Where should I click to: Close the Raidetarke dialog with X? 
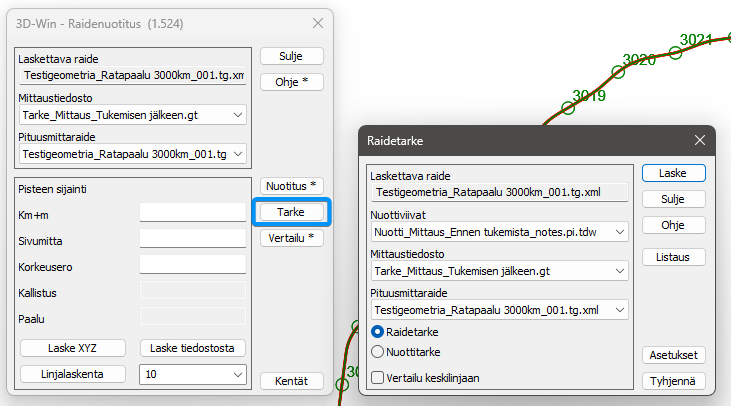pyautogui.click(x=700, y=141)
